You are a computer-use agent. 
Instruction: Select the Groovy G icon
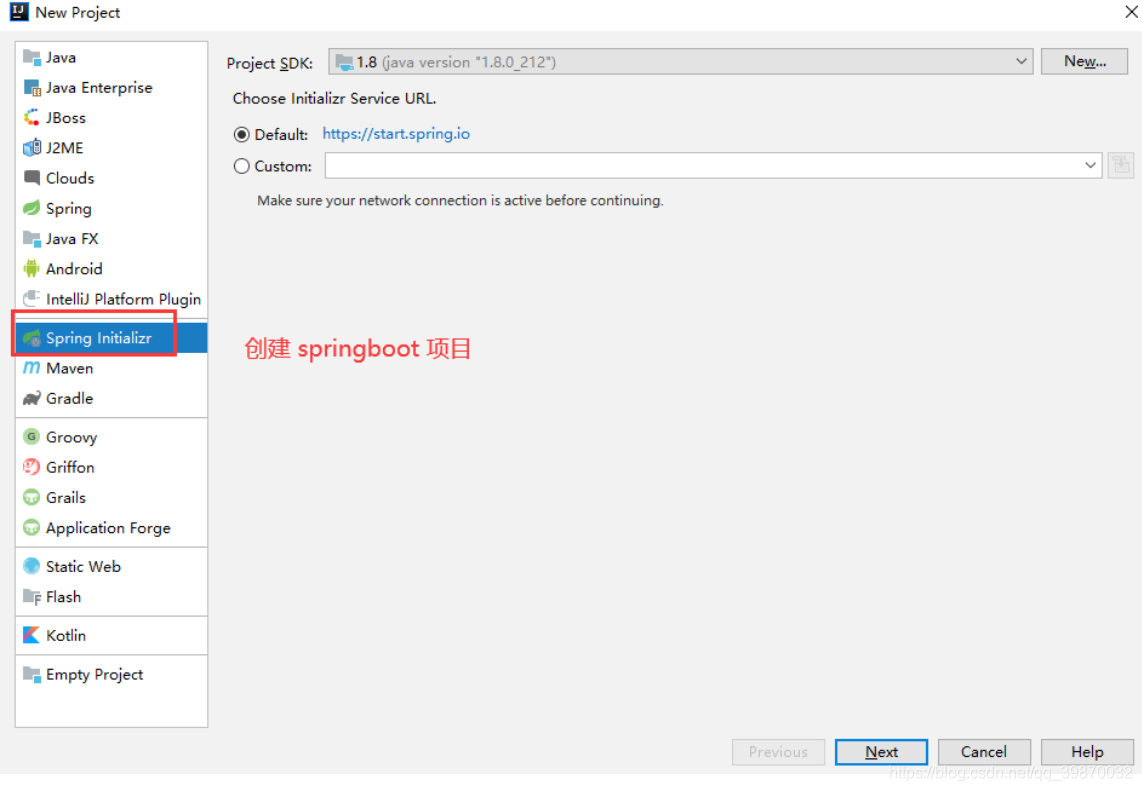(x=31, y=437)
